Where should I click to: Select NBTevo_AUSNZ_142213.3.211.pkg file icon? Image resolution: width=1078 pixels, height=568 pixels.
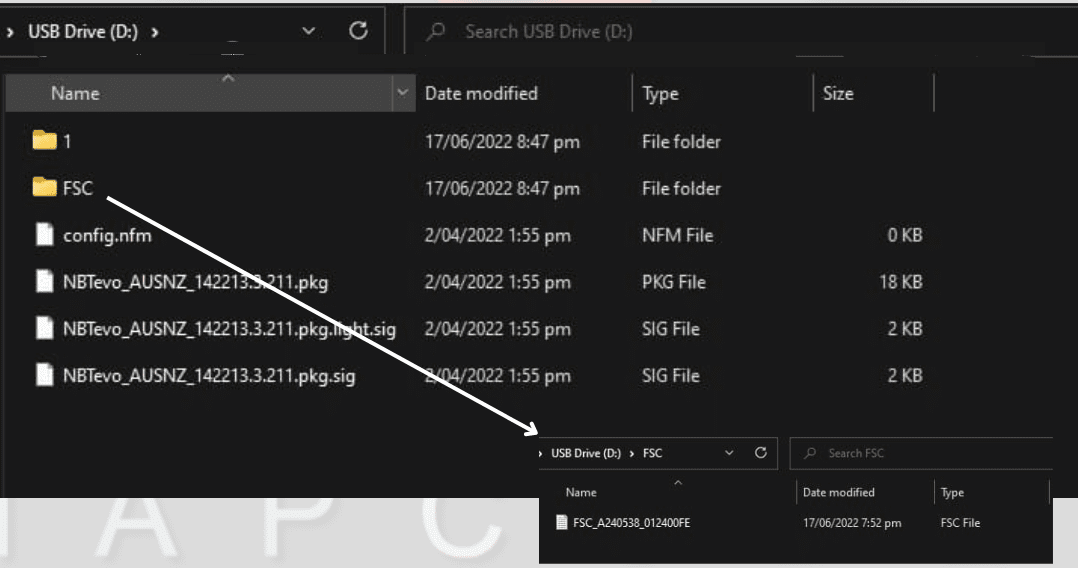pyautogui.click(x=45, y=282)
